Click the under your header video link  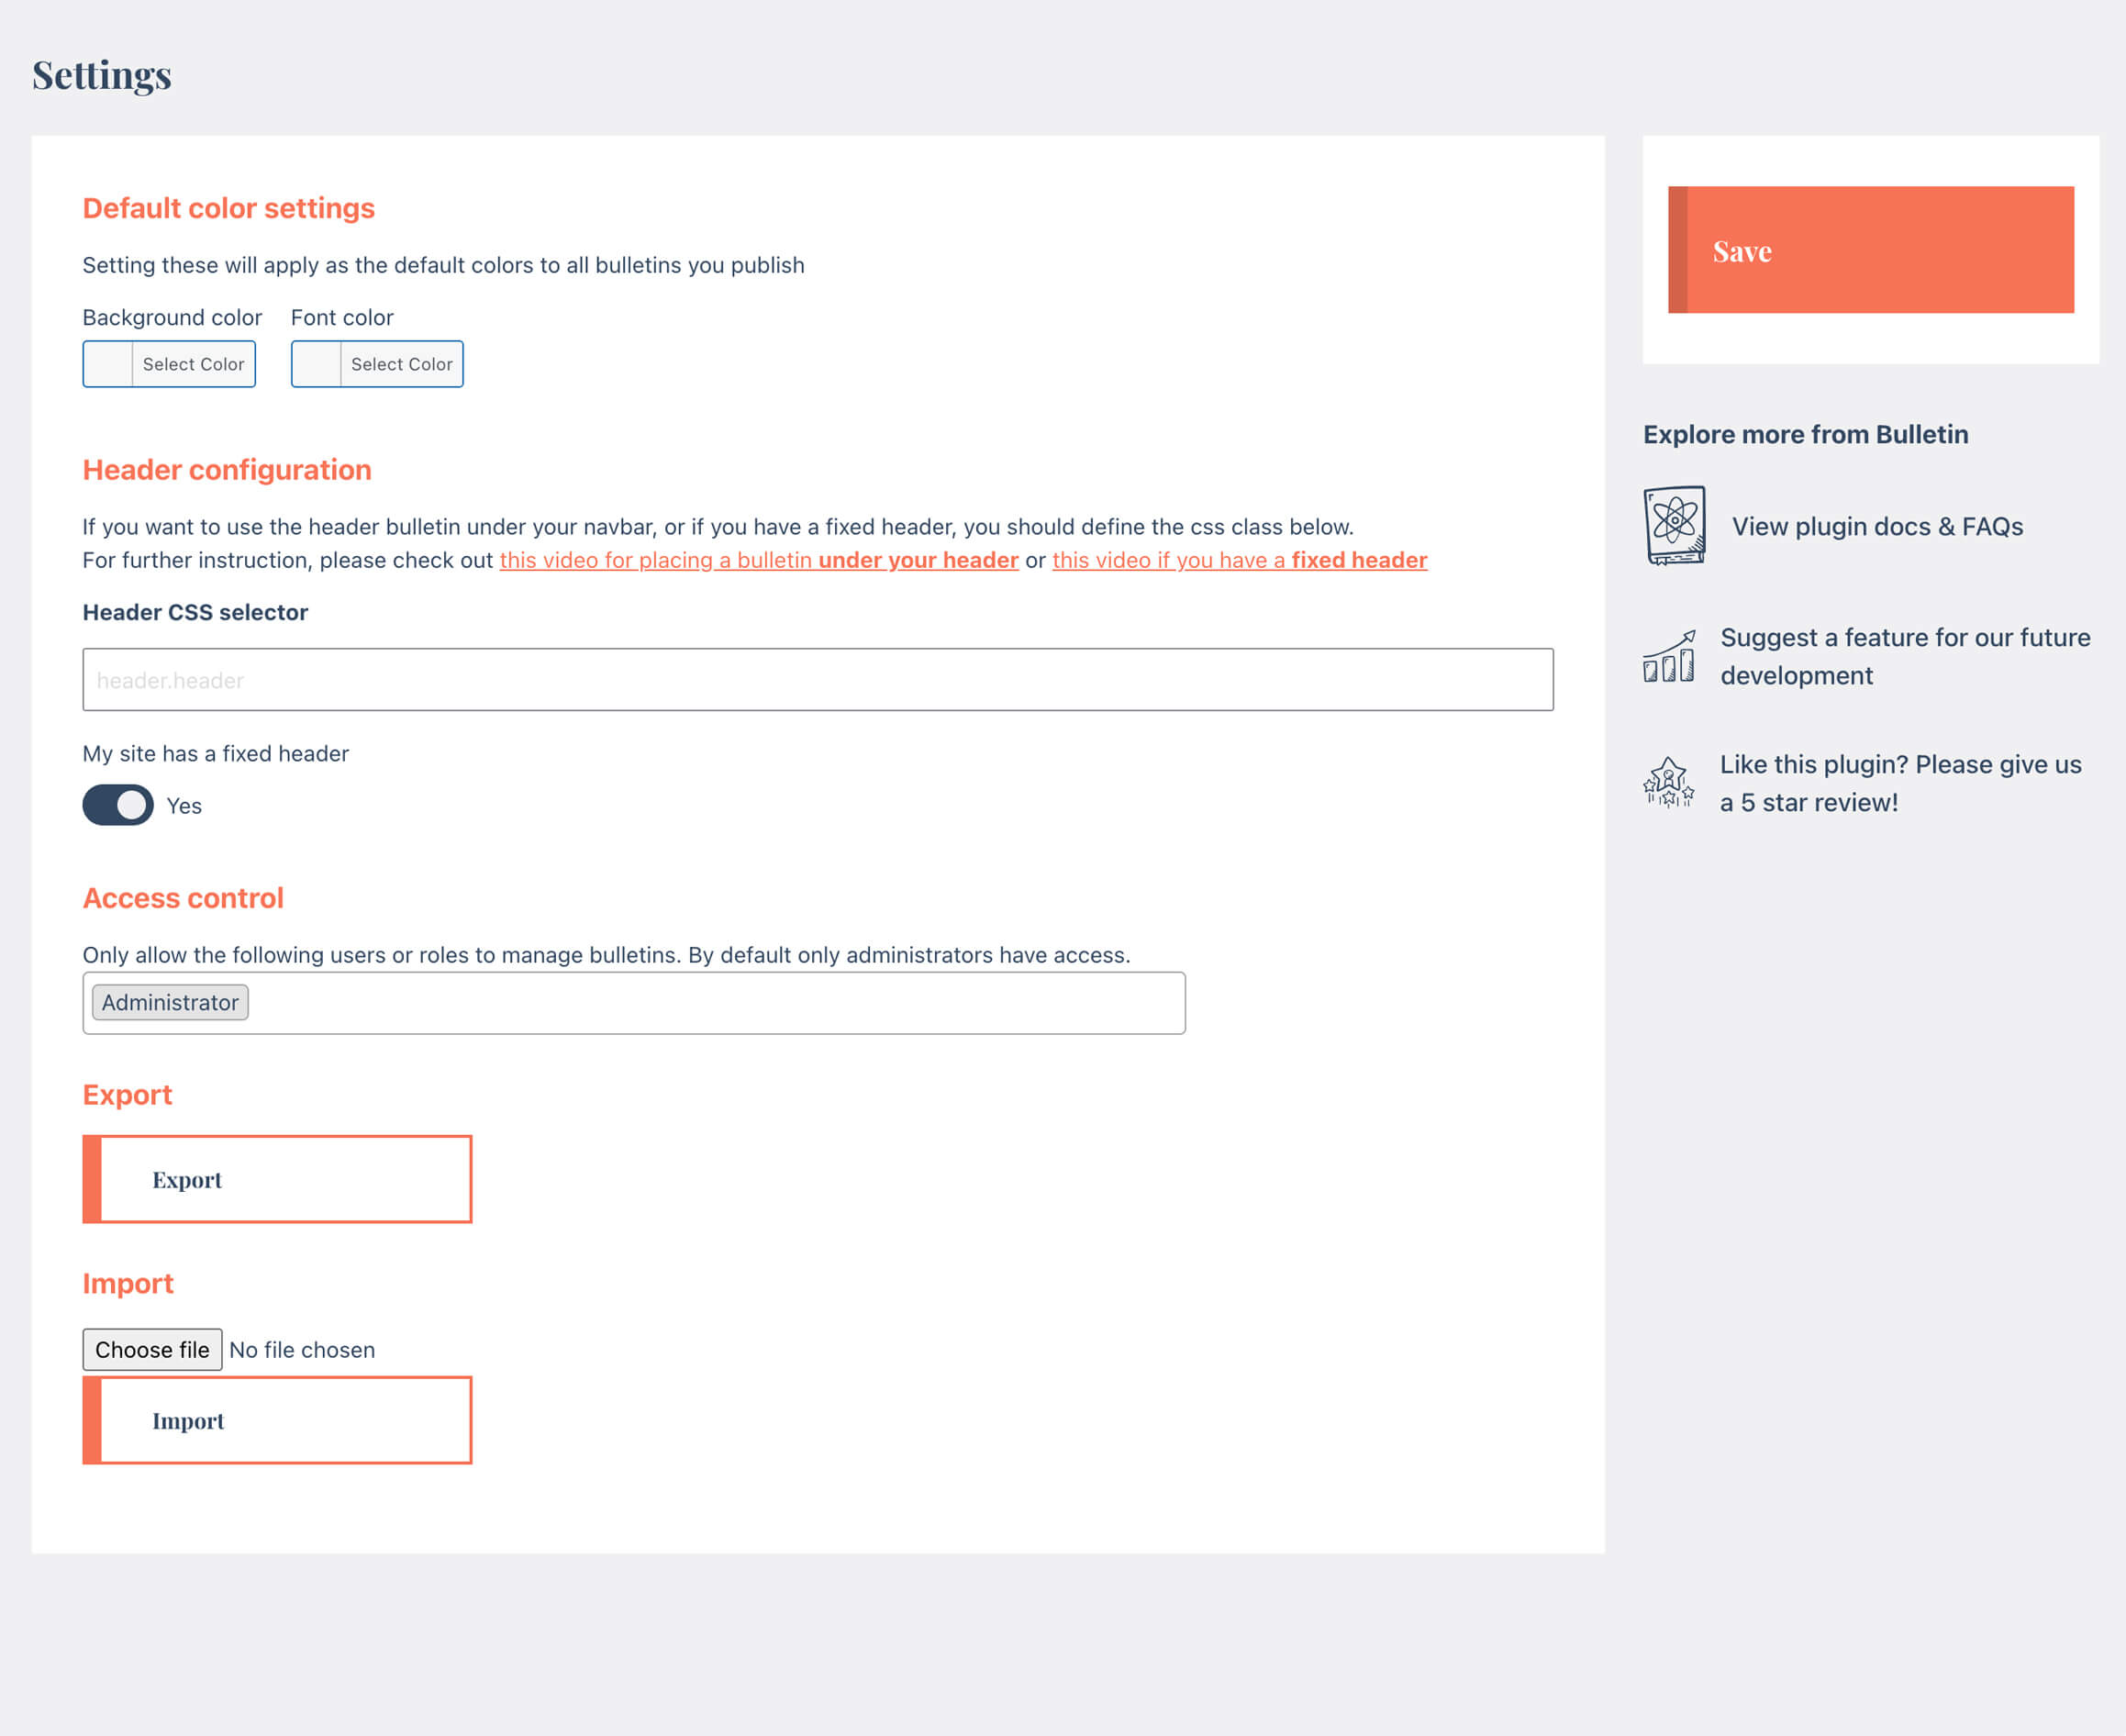(x=760, y=558)
